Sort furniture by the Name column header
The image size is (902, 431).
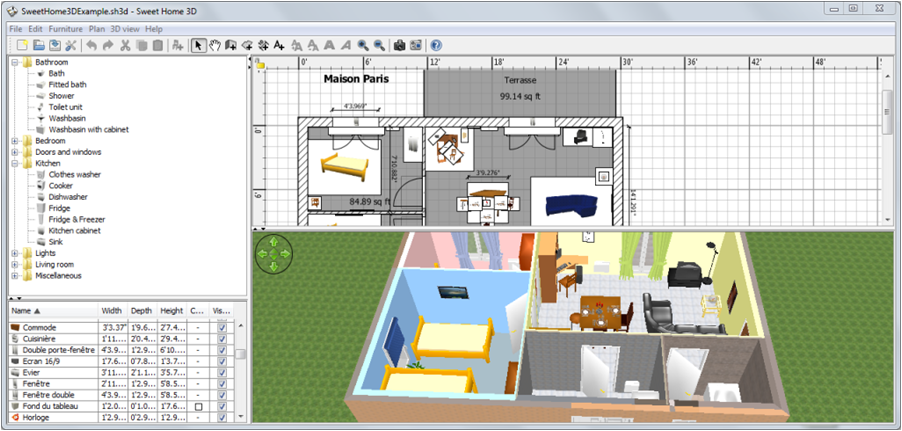[53, 310]
